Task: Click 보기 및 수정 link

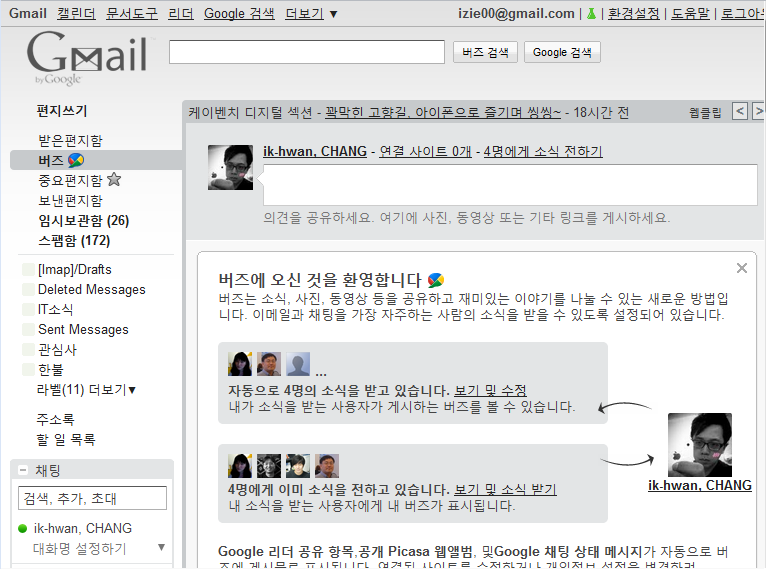Action: click(x=490, y=391)
